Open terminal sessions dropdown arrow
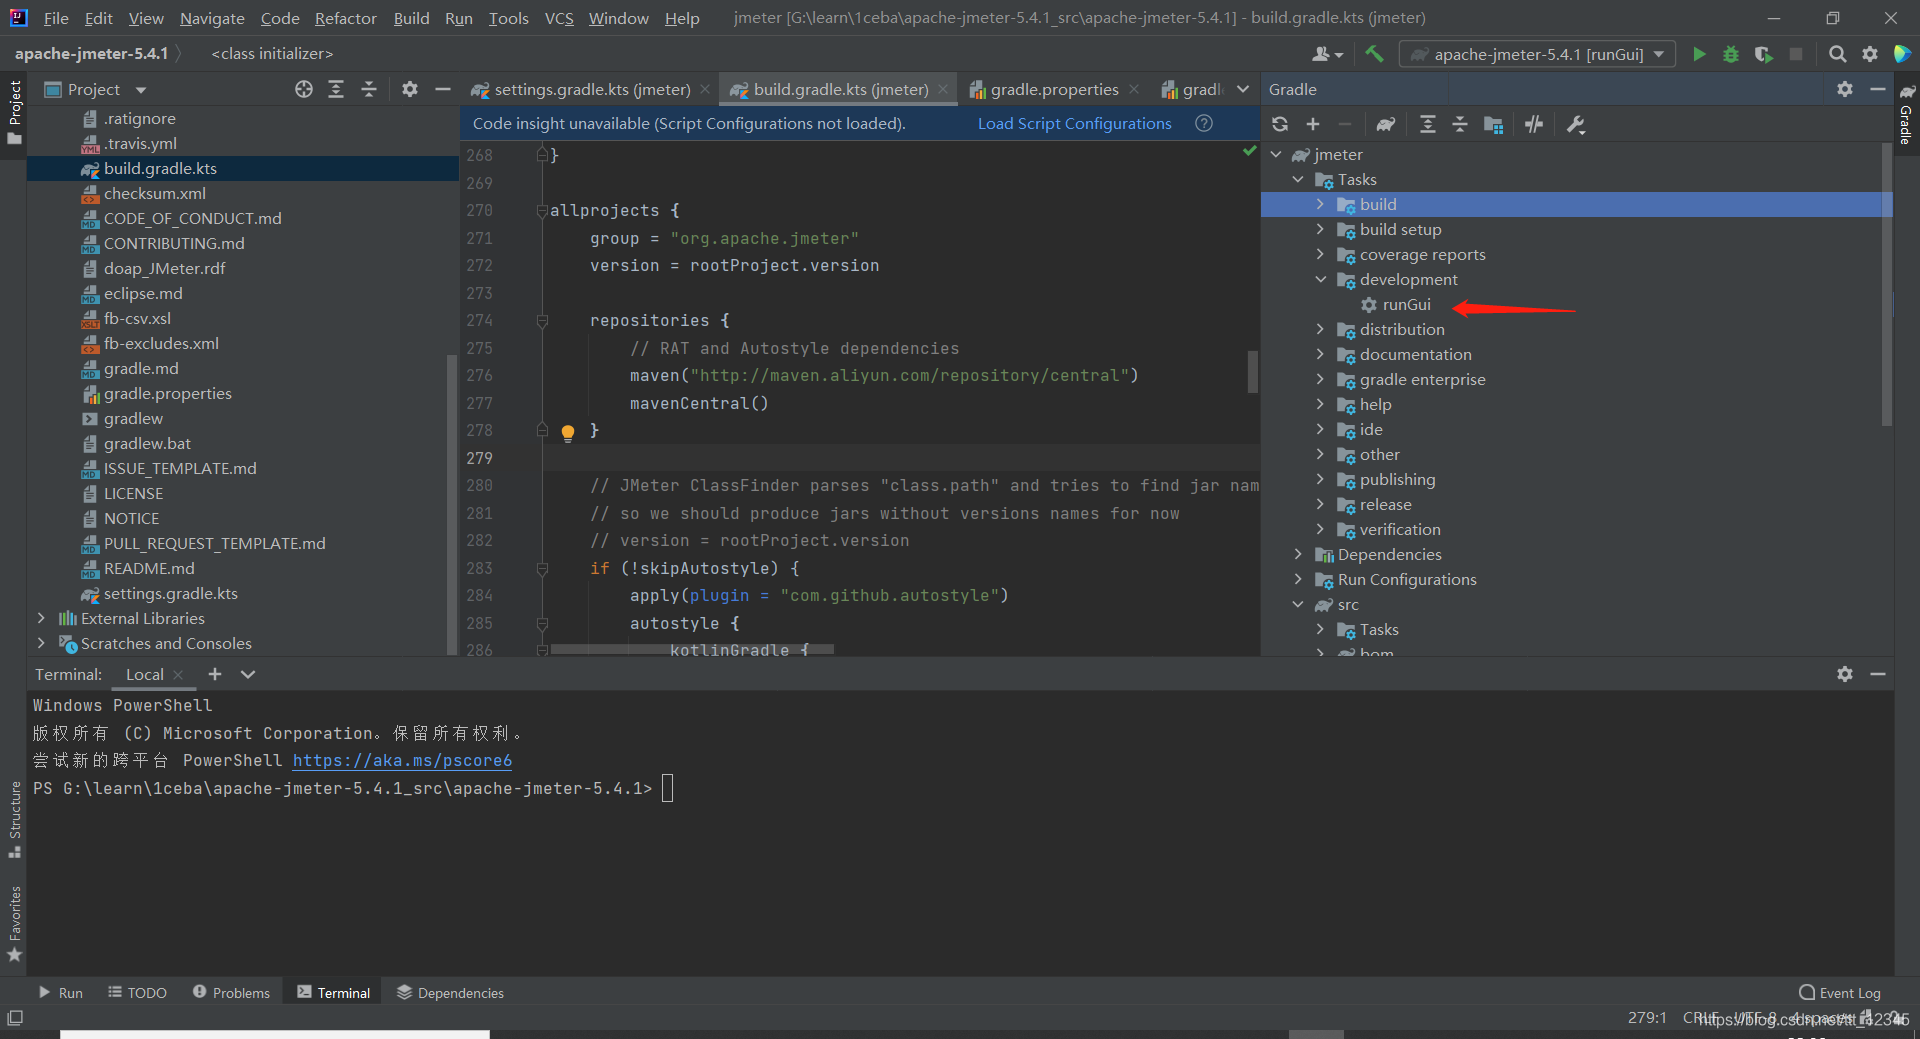Viewport: 1920px width, 1039px height. pos(248,674)
